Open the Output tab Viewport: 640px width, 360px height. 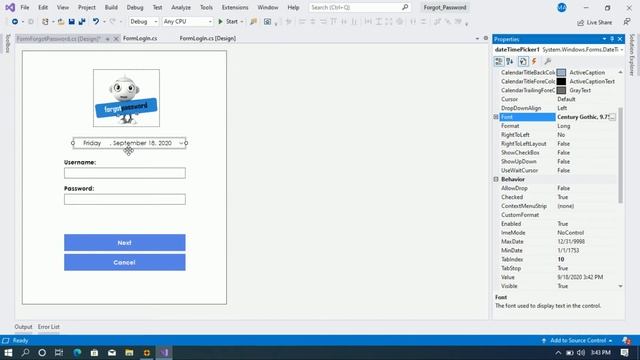pyautogui.click(x=23, y=327)
